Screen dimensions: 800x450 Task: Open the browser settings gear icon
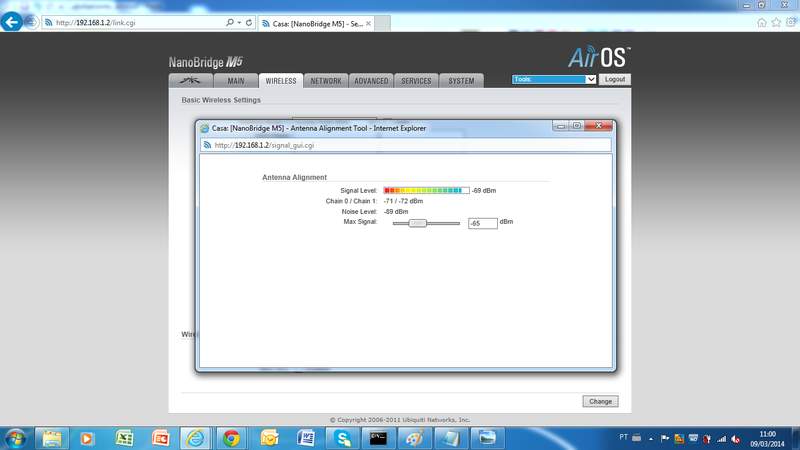pyautogui.click(x=791, y=22)
